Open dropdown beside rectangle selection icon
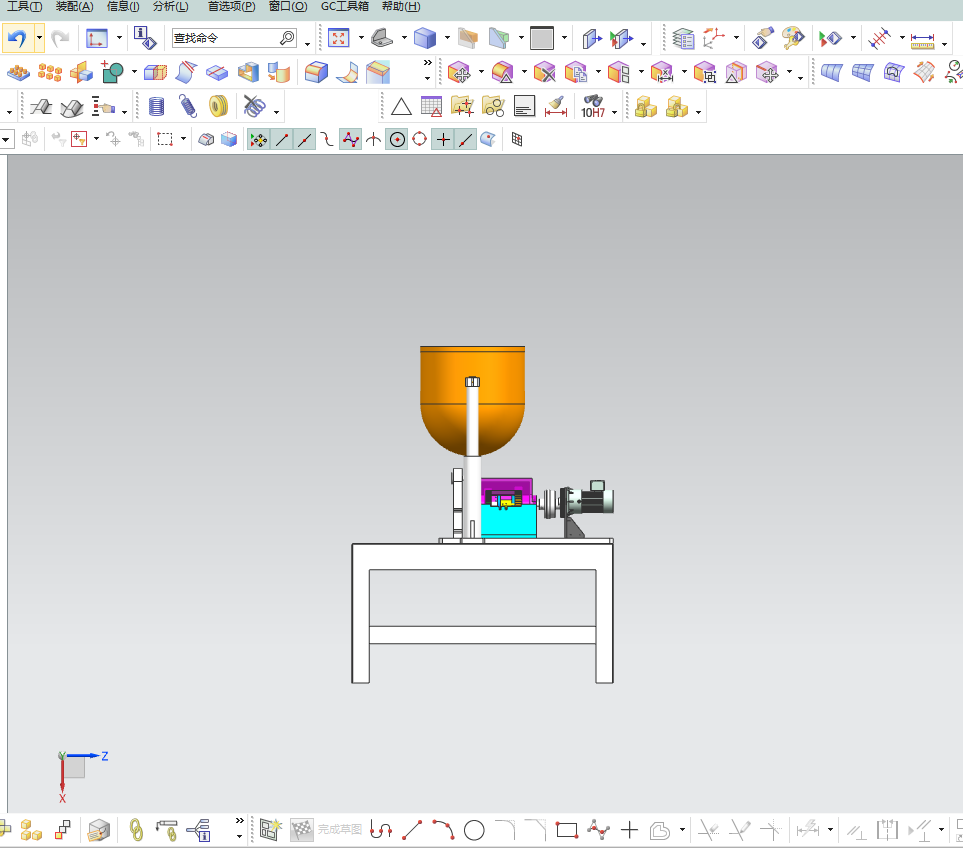 point(183,139)
